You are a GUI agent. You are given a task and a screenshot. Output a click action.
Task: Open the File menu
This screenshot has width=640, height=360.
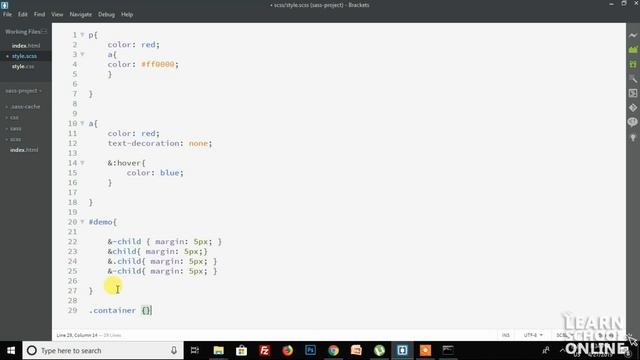coord(7,14)
